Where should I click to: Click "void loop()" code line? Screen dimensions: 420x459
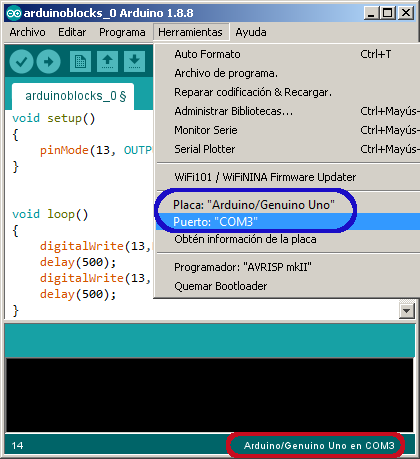(x=50, y=214)
